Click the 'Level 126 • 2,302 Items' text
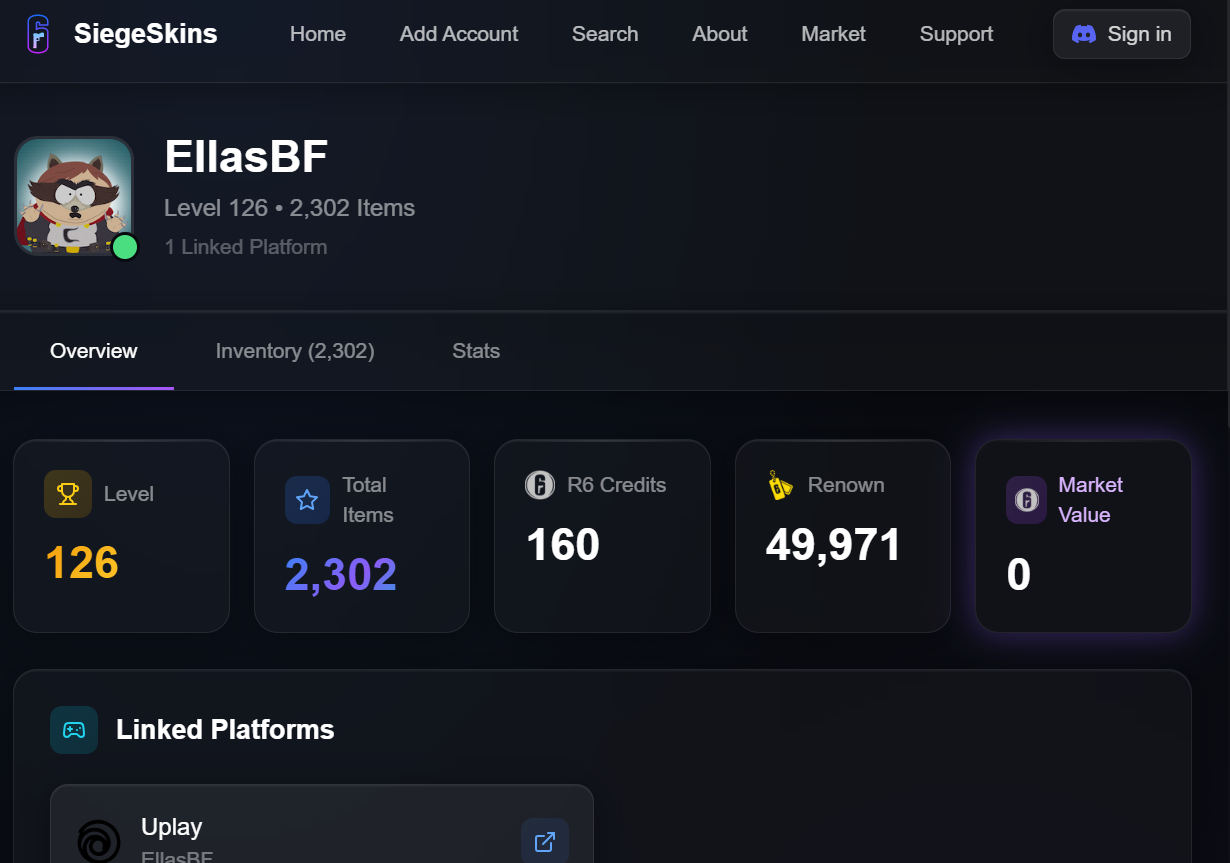 290,208
